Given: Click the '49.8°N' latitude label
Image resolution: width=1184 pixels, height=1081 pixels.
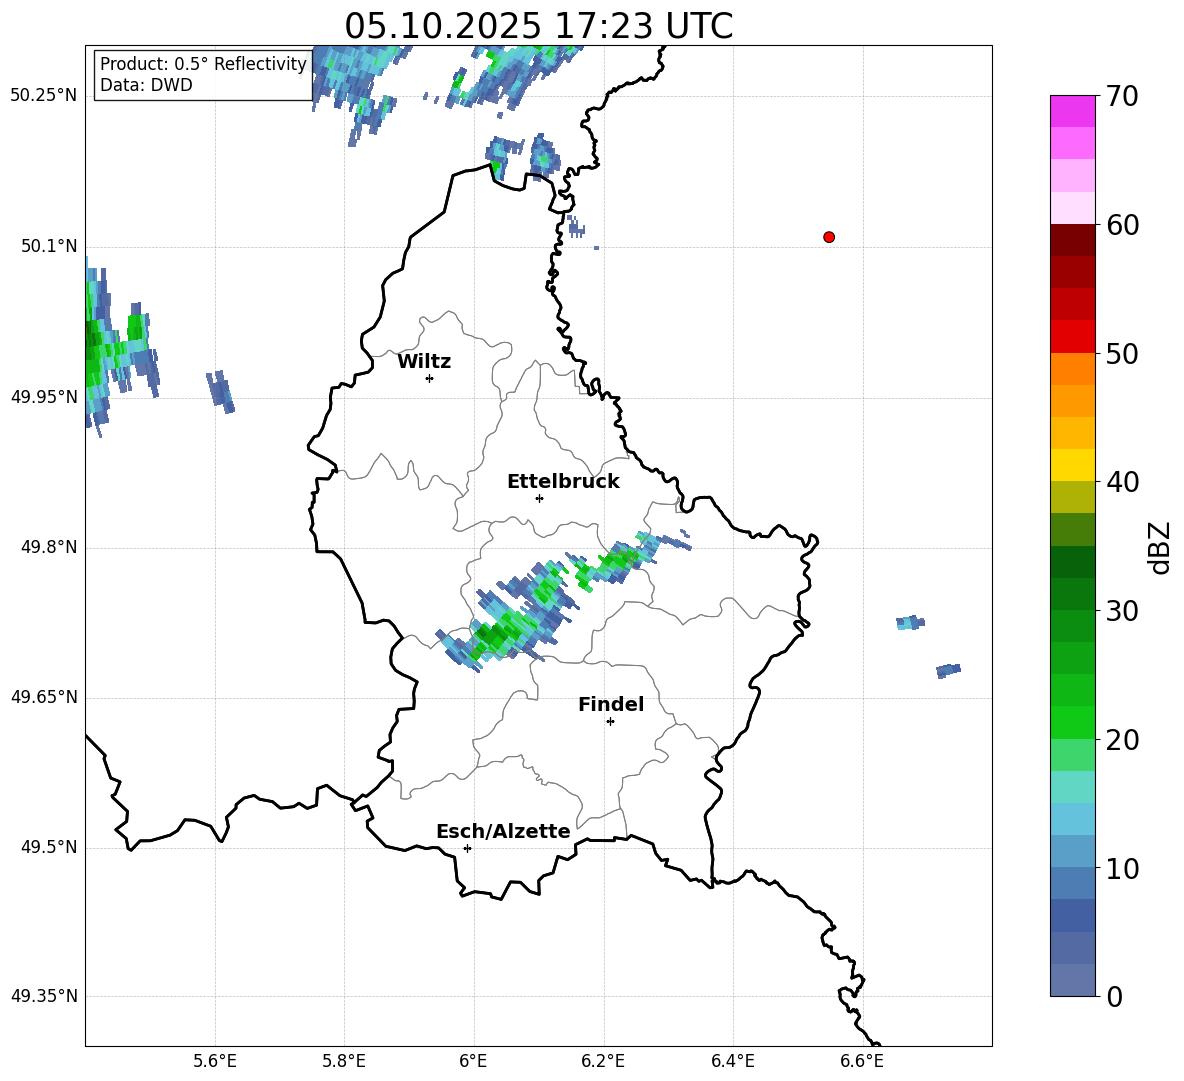Looking at the screenshot, I should tap(49, 547).
